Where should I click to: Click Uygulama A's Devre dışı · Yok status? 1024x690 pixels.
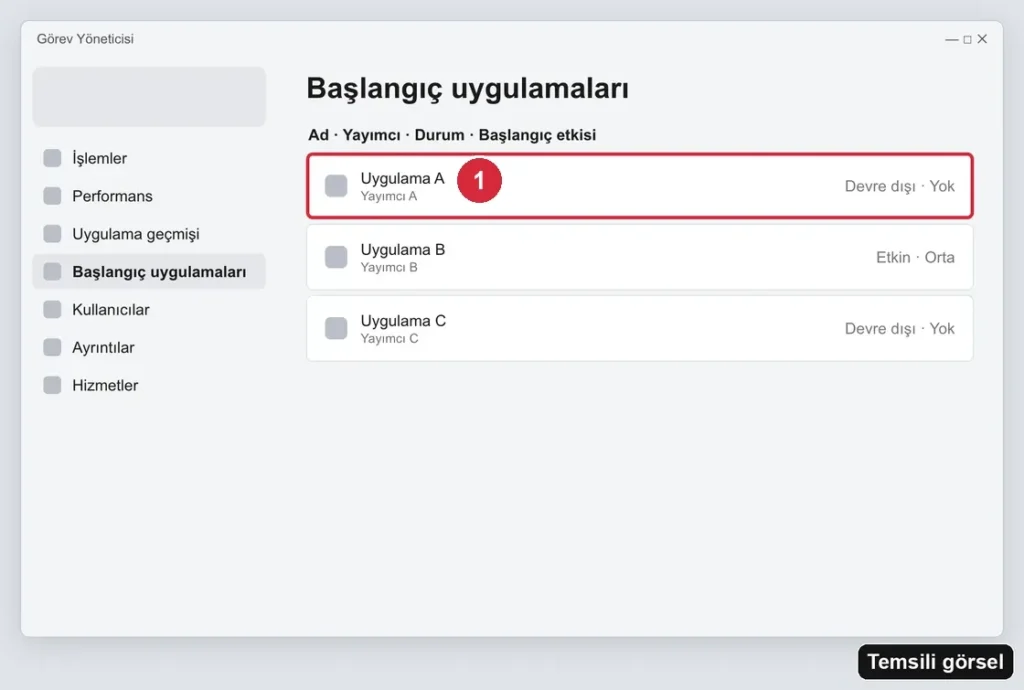[x=899, y=186]
